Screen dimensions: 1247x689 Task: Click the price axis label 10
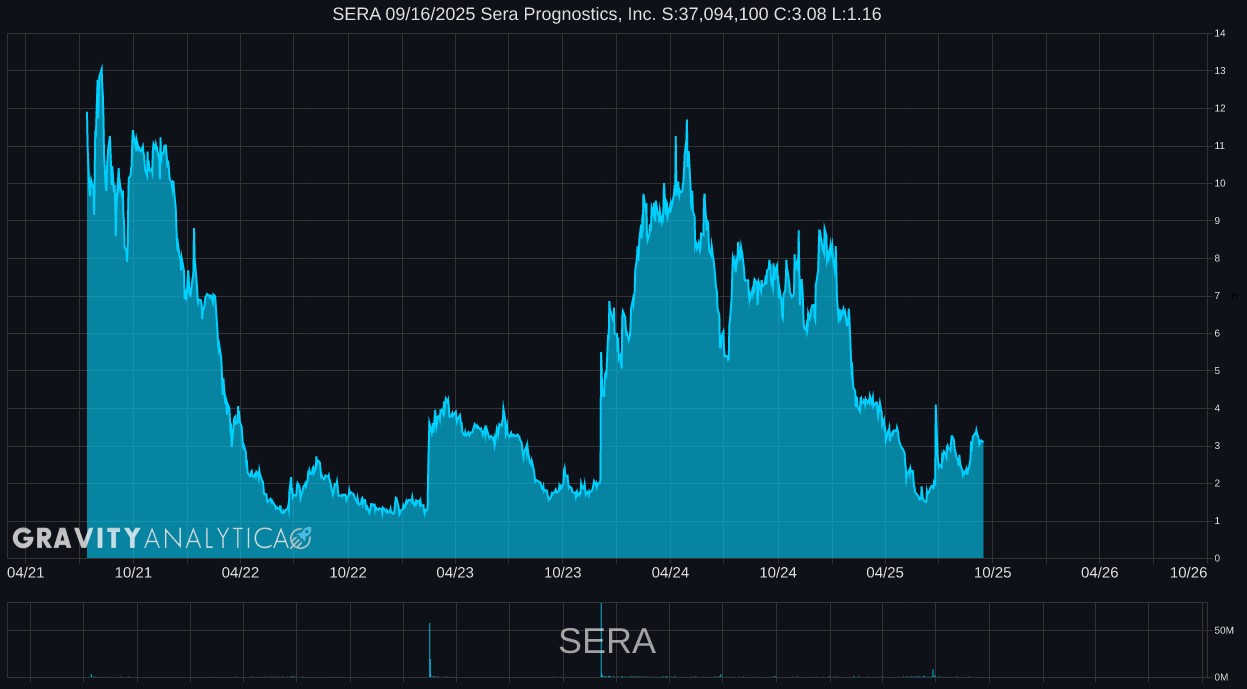click(1220, 184)
